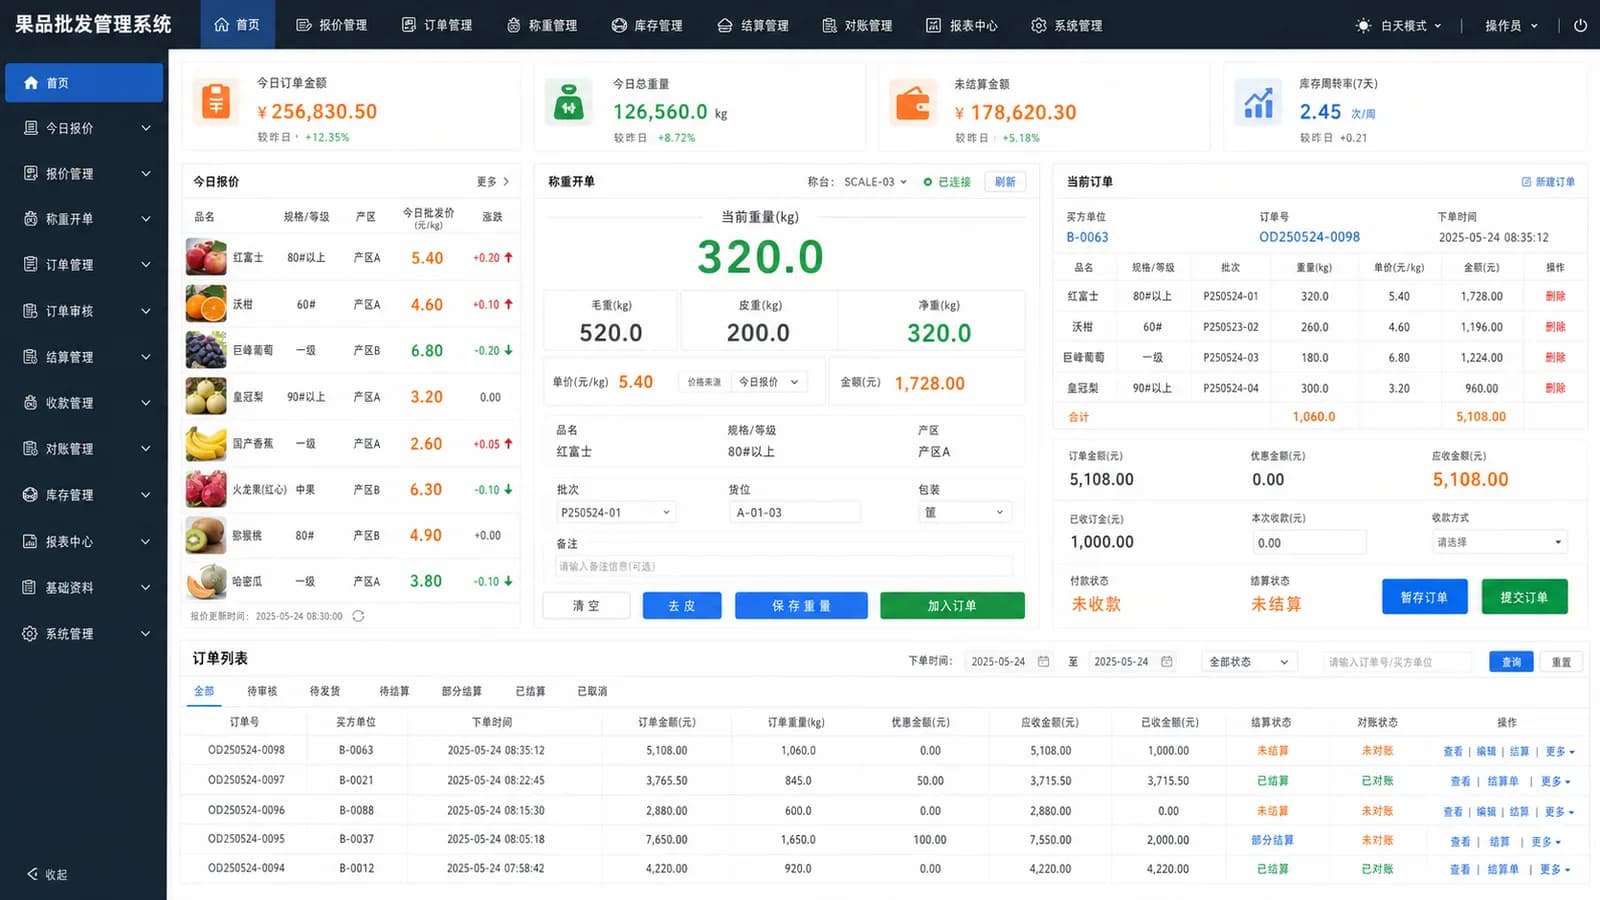
Task: Refresh the price update time icon
Action: pos(358,616)
